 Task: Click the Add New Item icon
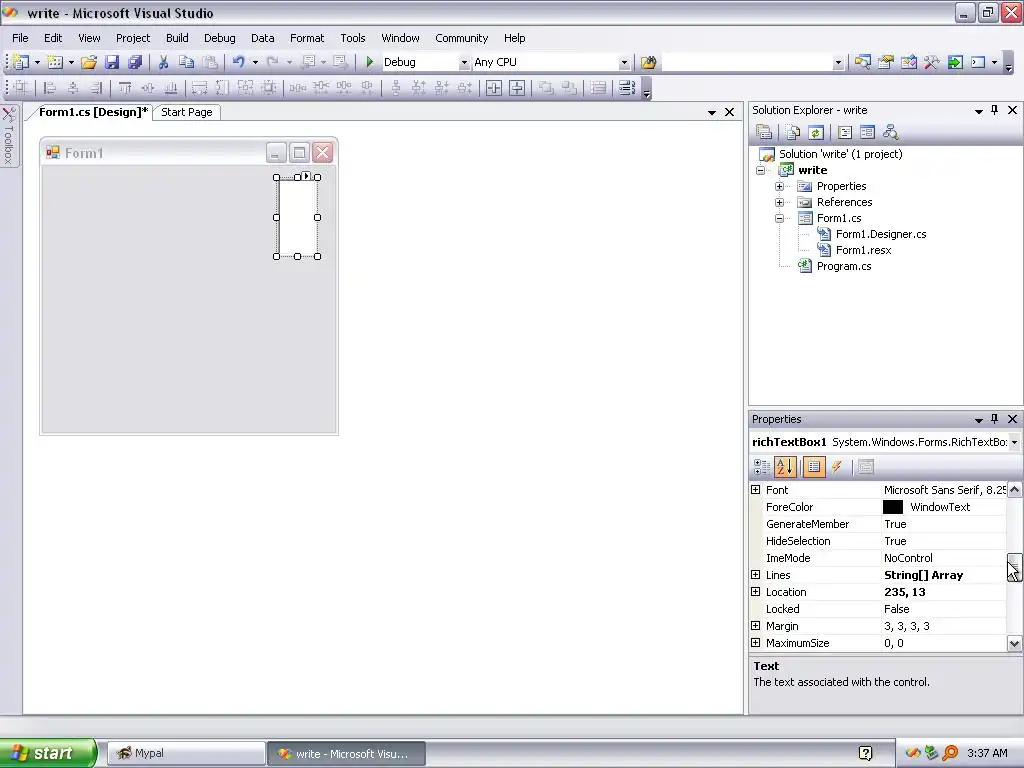pos(56,62)
